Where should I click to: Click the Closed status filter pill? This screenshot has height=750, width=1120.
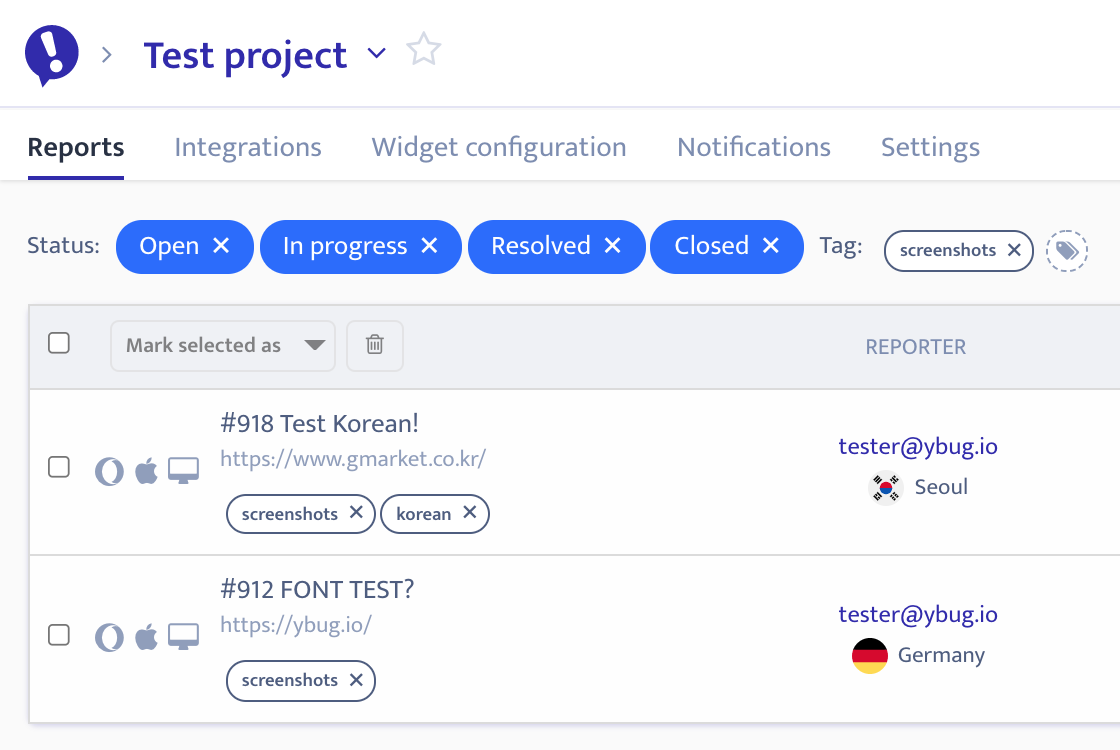coord(726,246)
